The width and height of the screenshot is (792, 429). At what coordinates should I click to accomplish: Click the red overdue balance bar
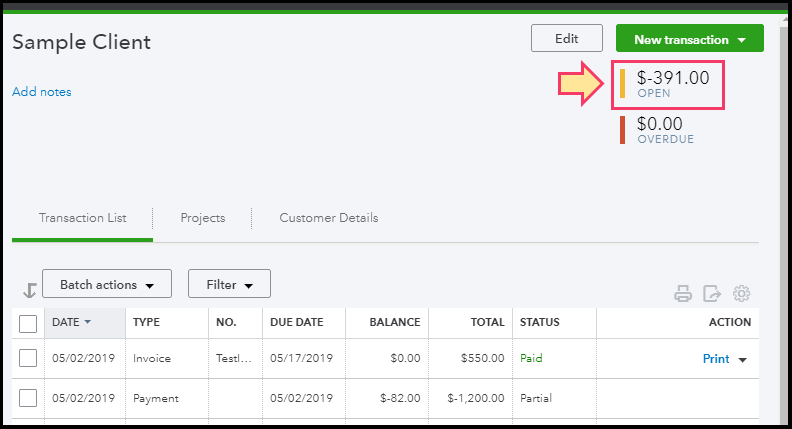coord(622,130)
